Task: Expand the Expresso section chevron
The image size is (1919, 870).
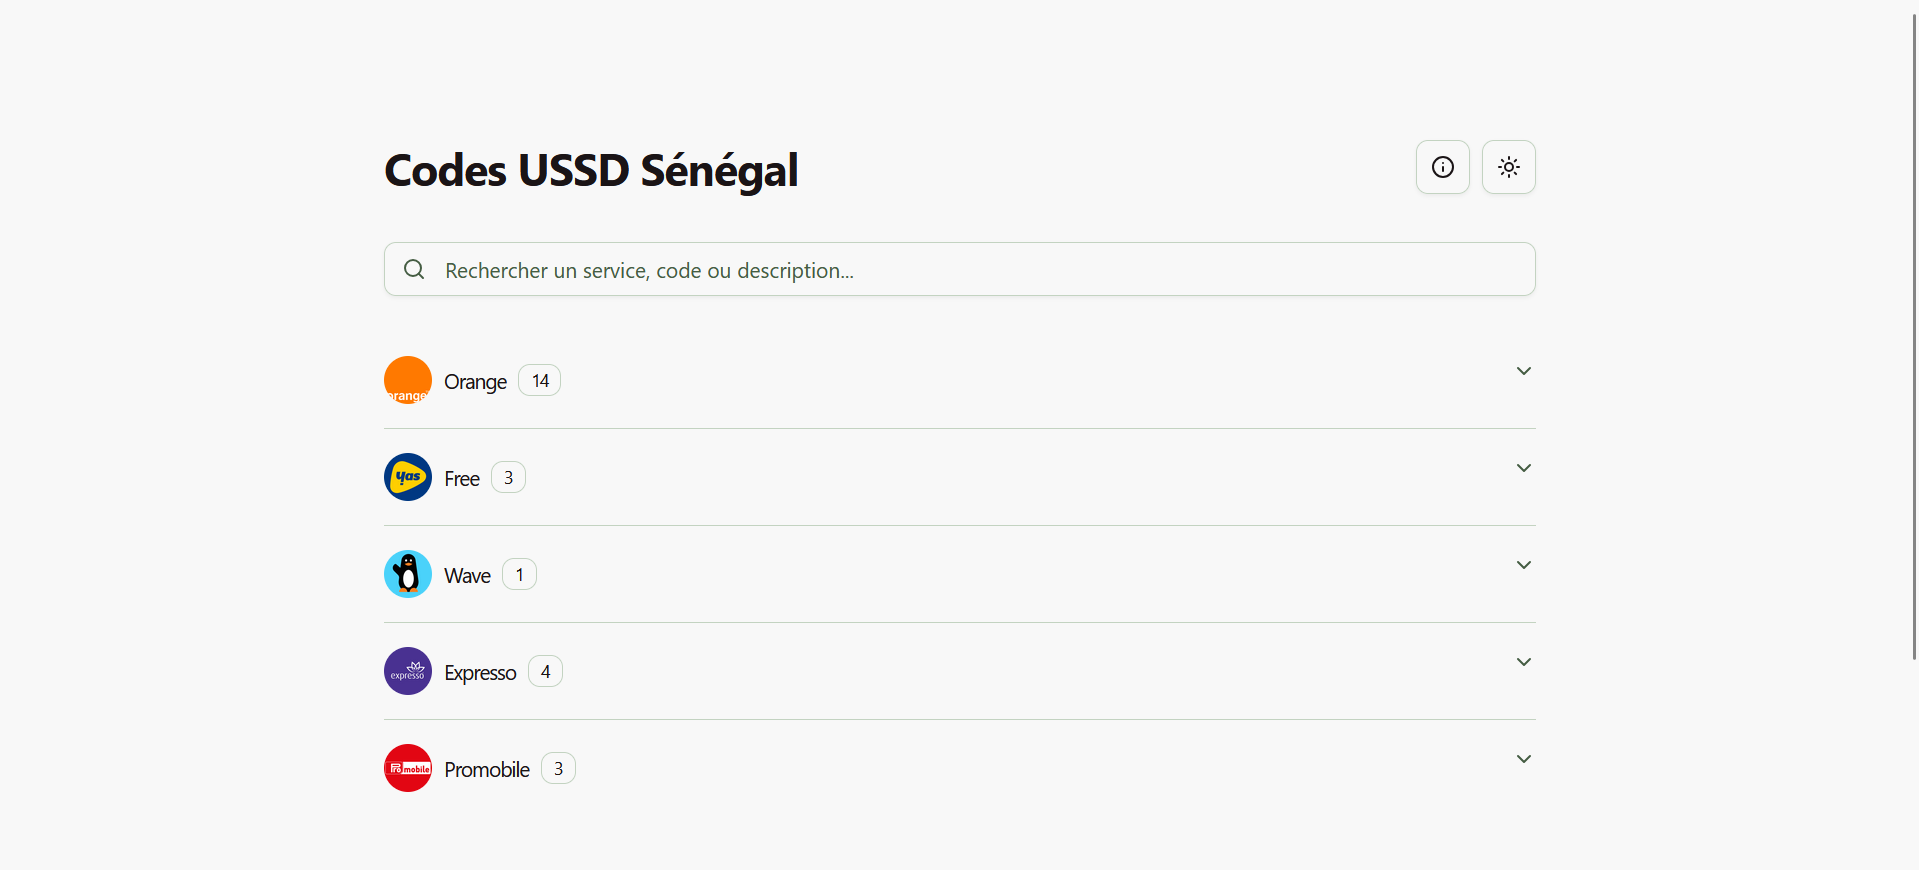Action: tap(1523, 662)
